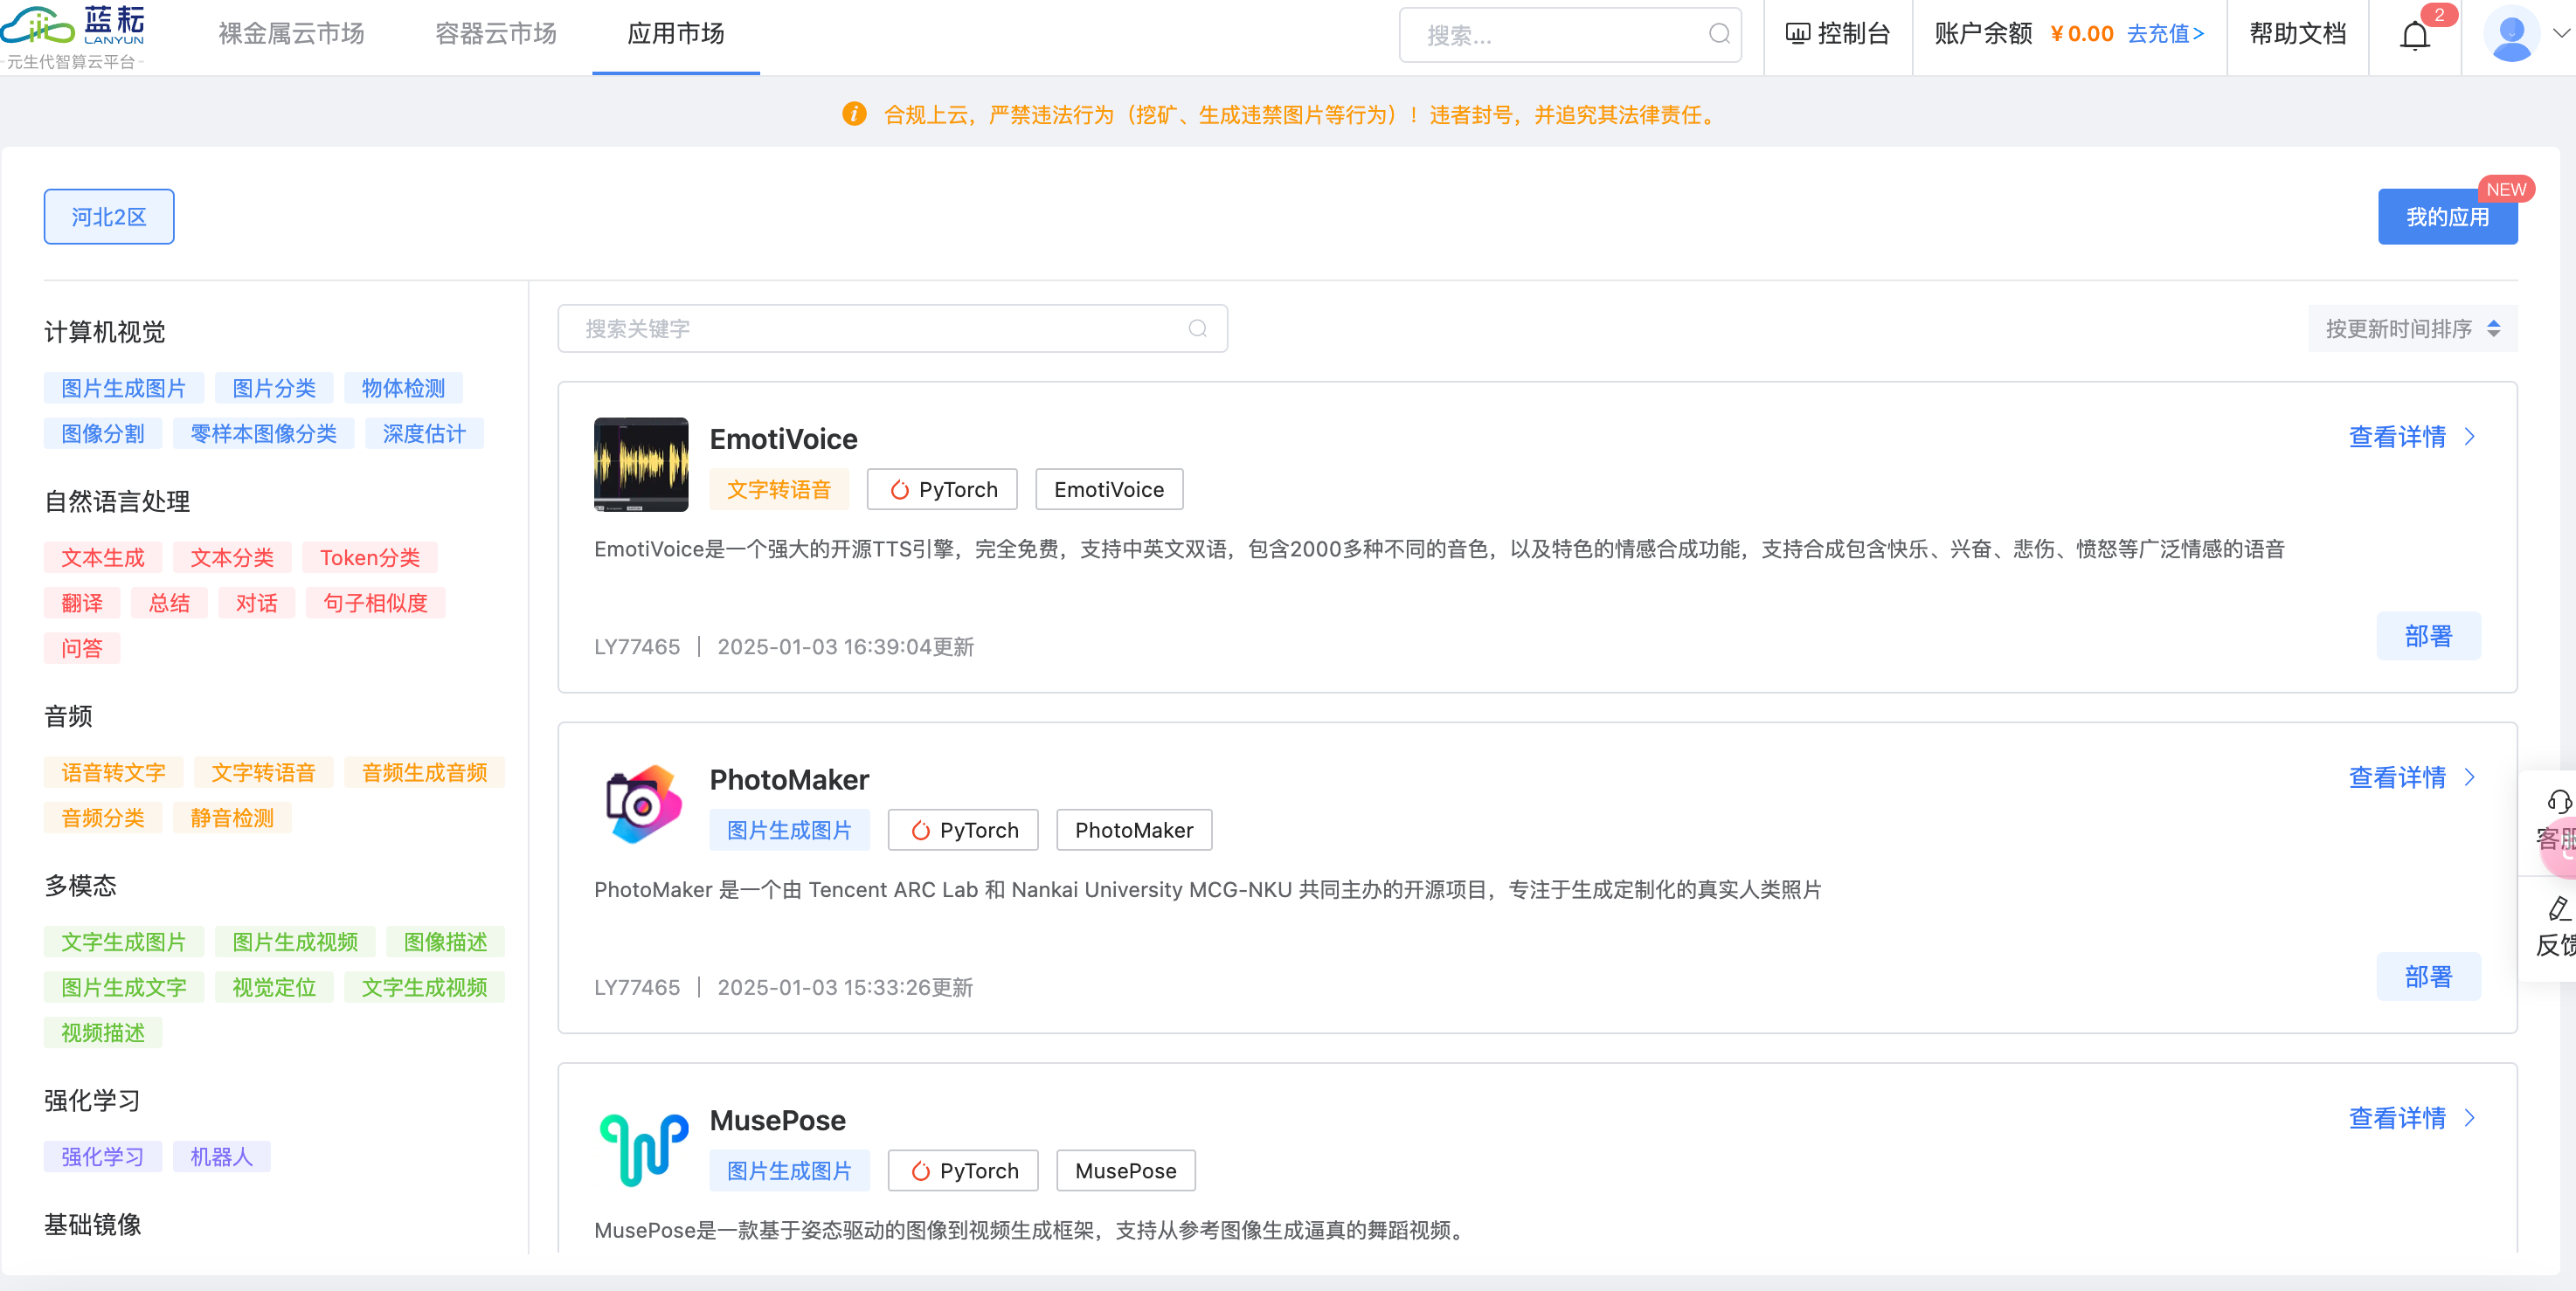Toggle the 文本生成 category filter
The width and height of the screenshot is (2576, 1291).
click(x=103, y=558)
